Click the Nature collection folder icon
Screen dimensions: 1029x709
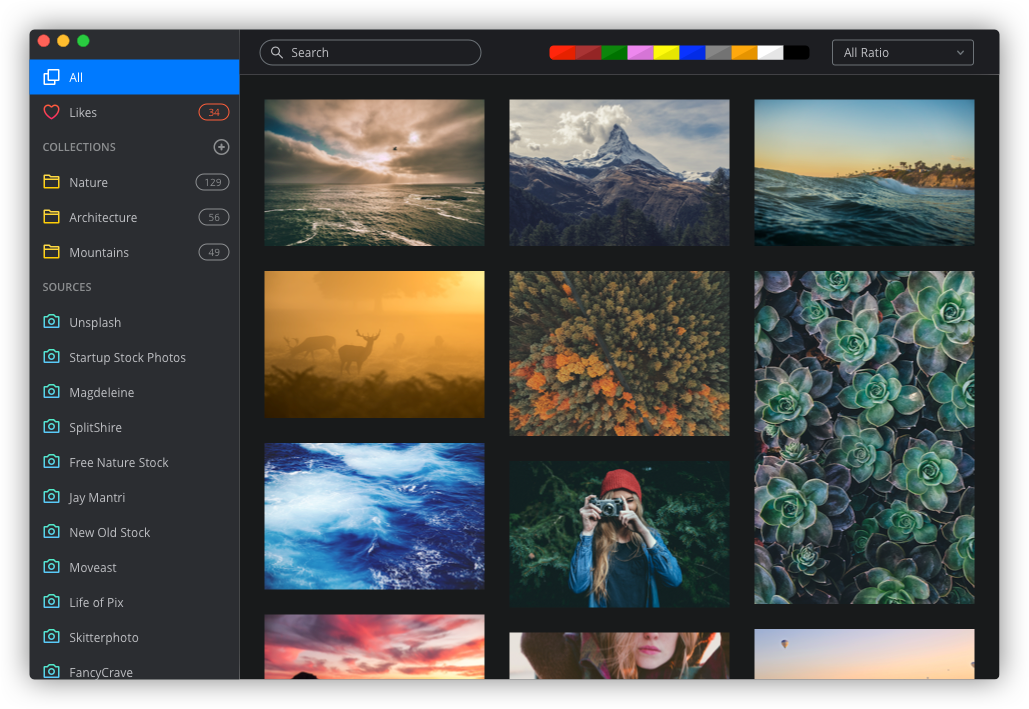[x=52, y=182]
